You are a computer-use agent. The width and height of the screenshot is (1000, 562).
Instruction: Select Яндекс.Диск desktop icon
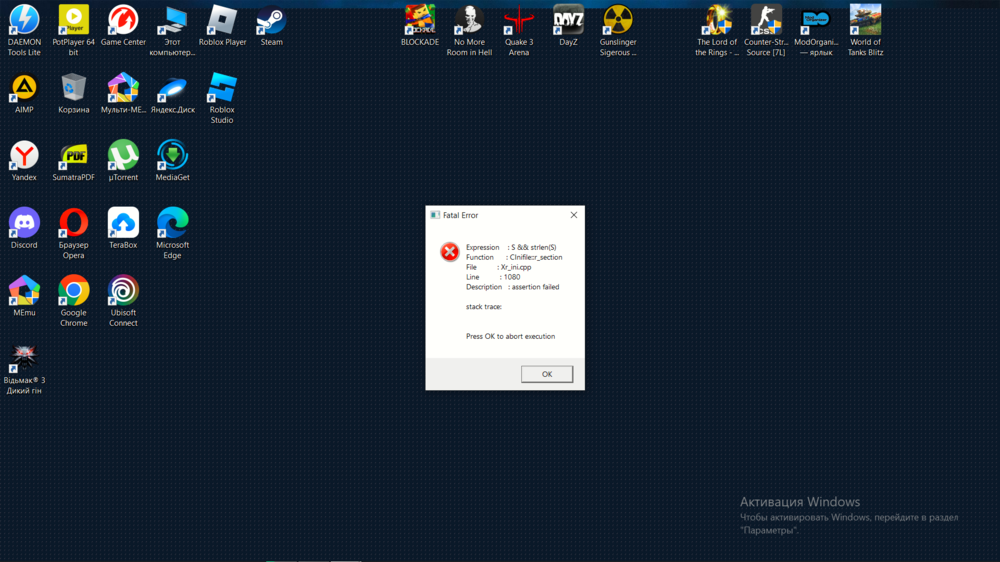[x=172, y=93]
